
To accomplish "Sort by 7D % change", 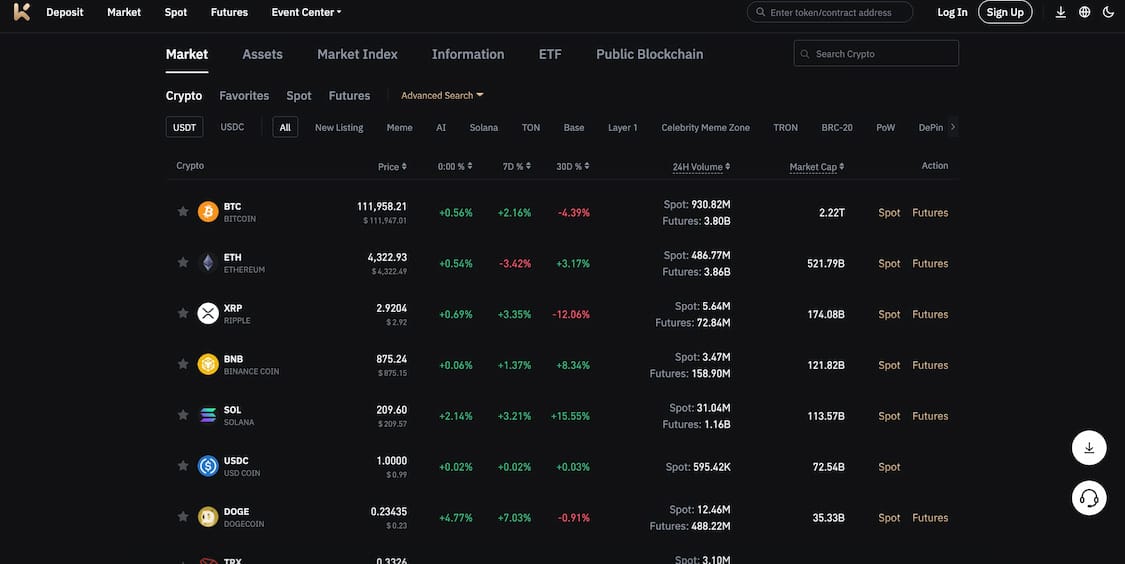I will click(517, 166).
